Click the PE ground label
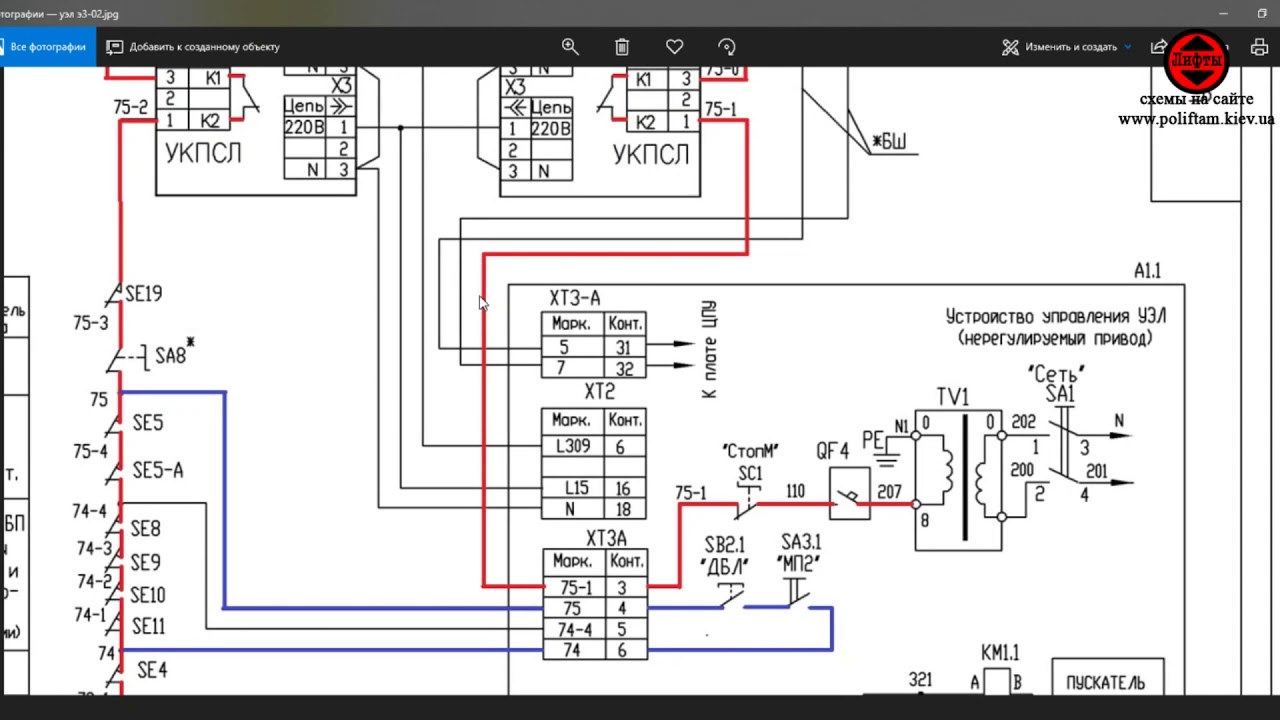 pos(872,440)
